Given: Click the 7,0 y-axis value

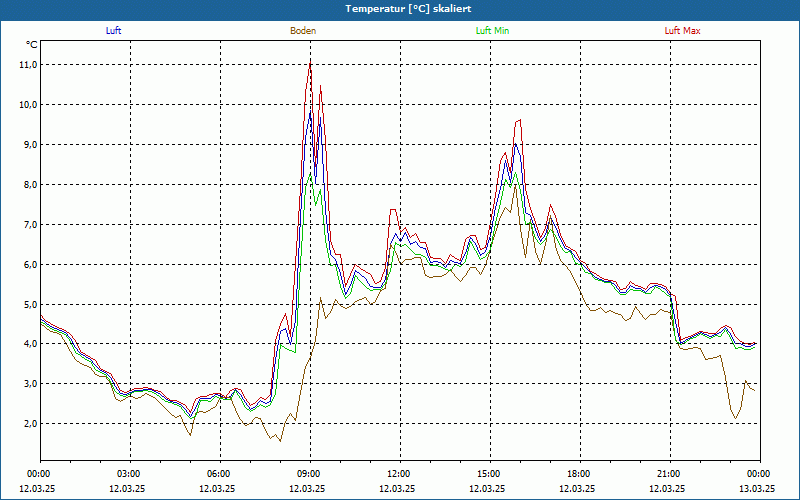Looking at the screenshot, I should 30,224.
